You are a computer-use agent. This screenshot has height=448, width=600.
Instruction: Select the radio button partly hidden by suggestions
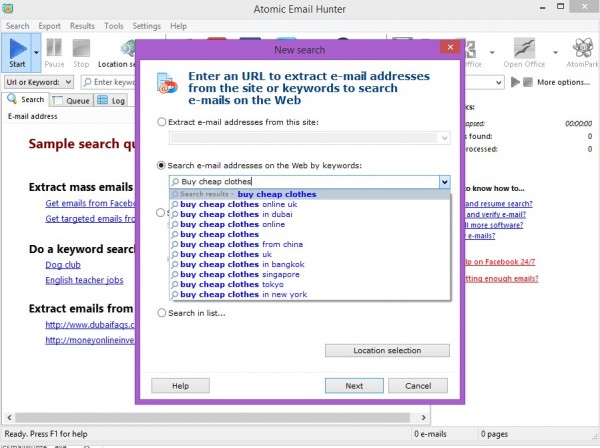point(161,213)
